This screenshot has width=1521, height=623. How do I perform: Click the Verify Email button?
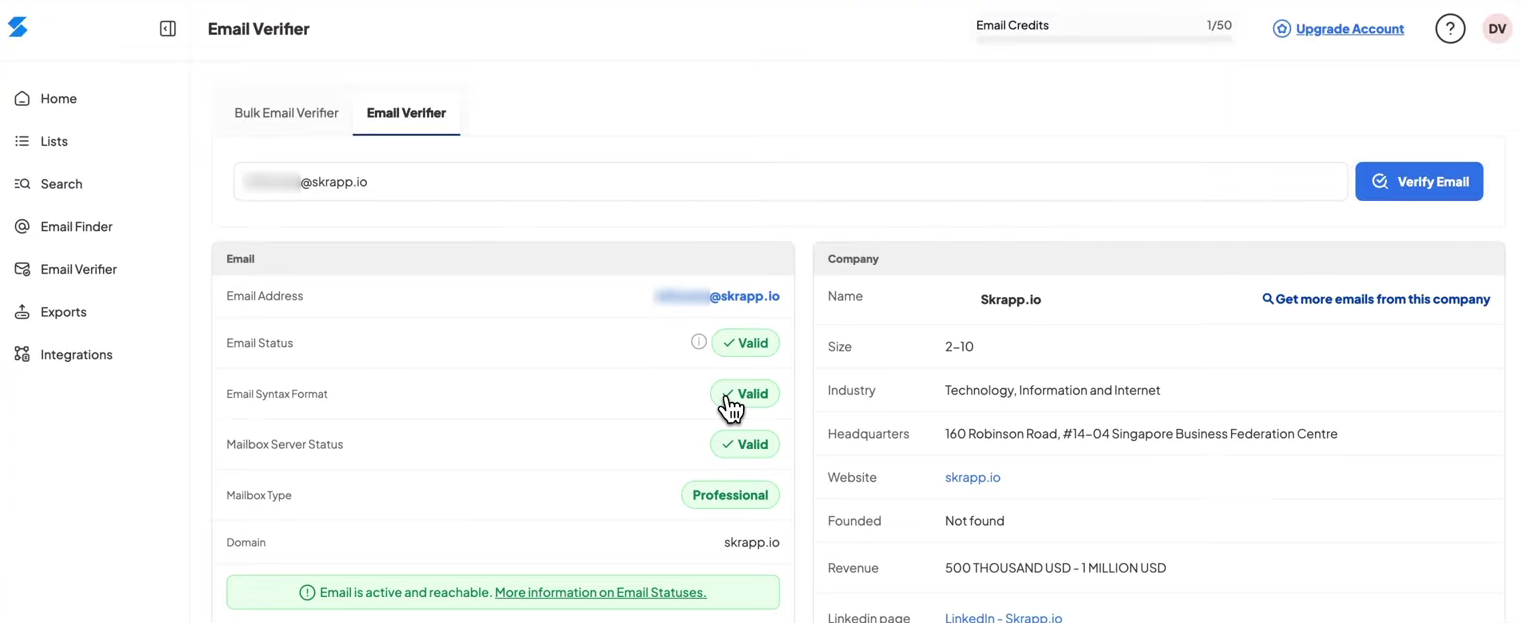click(x=1419, y=181)
